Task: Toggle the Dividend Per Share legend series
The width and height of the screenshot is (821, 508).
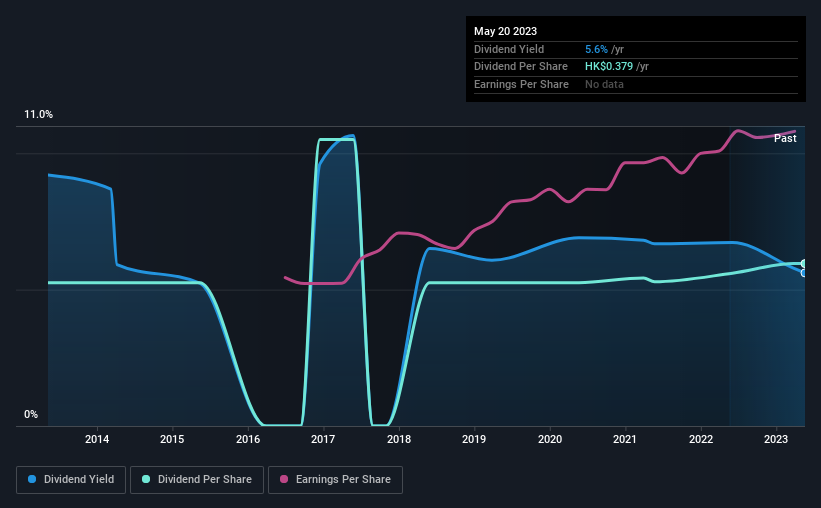Action: click(197, 480)
